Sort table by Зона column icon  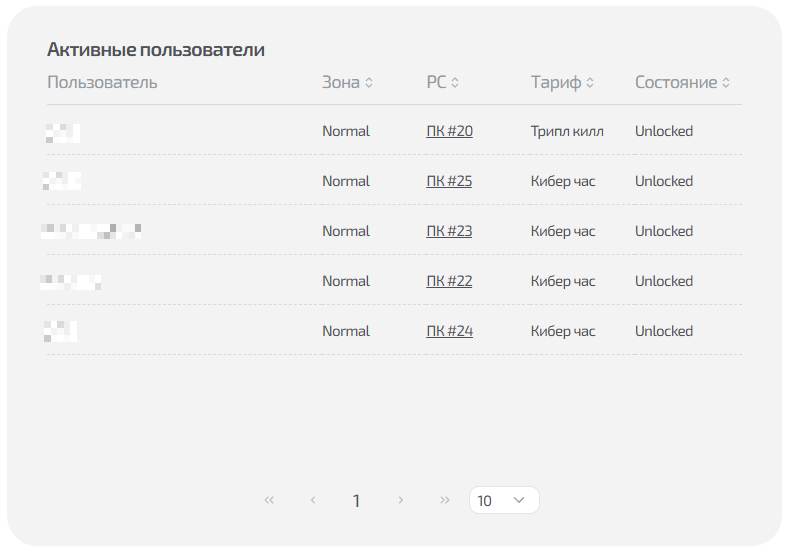click(x=369, y=83)
